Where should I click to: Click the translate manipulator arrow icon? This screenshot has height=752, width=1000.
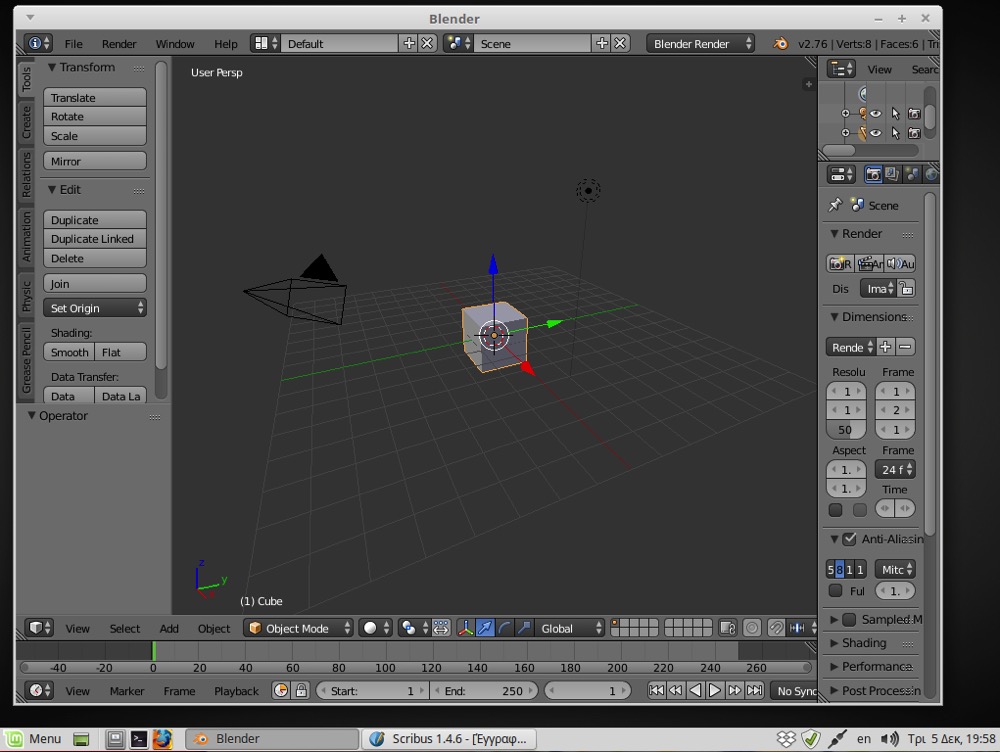[486, 628]
